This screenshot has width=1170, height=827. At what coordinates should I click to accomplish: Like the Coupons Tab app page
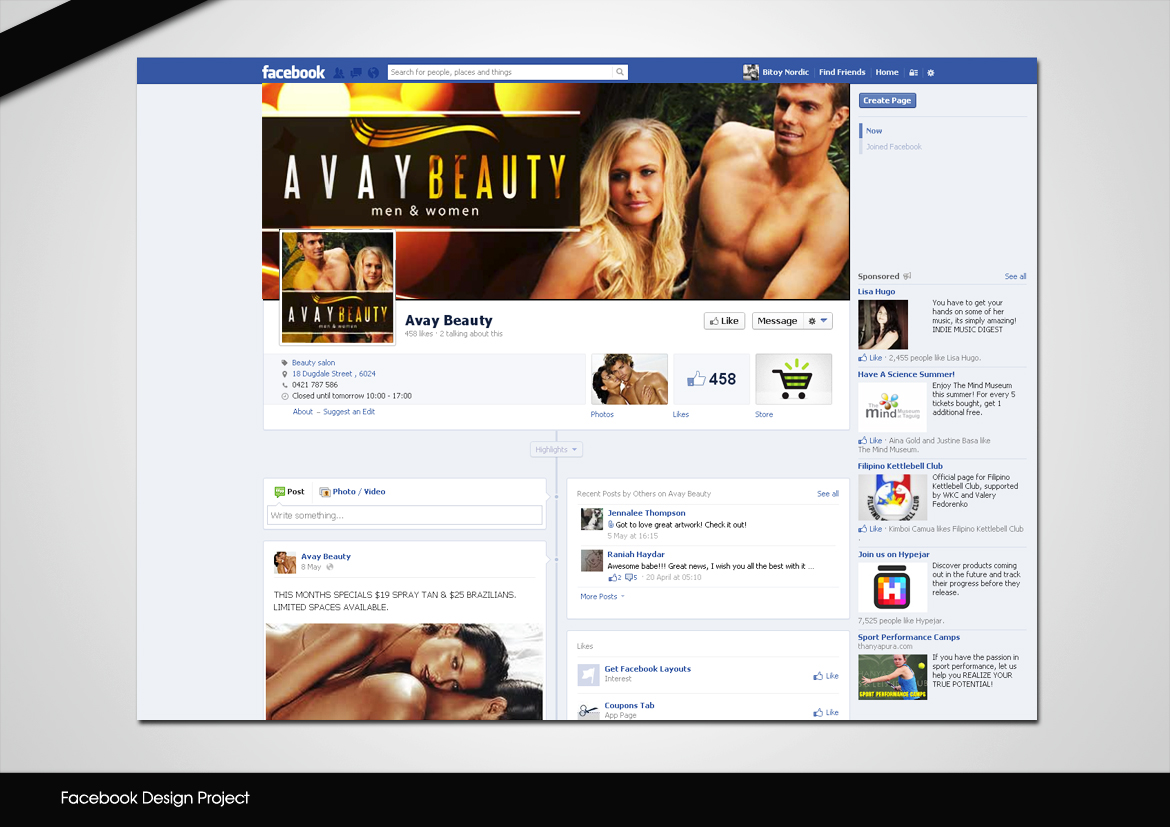tap(825, 711)
